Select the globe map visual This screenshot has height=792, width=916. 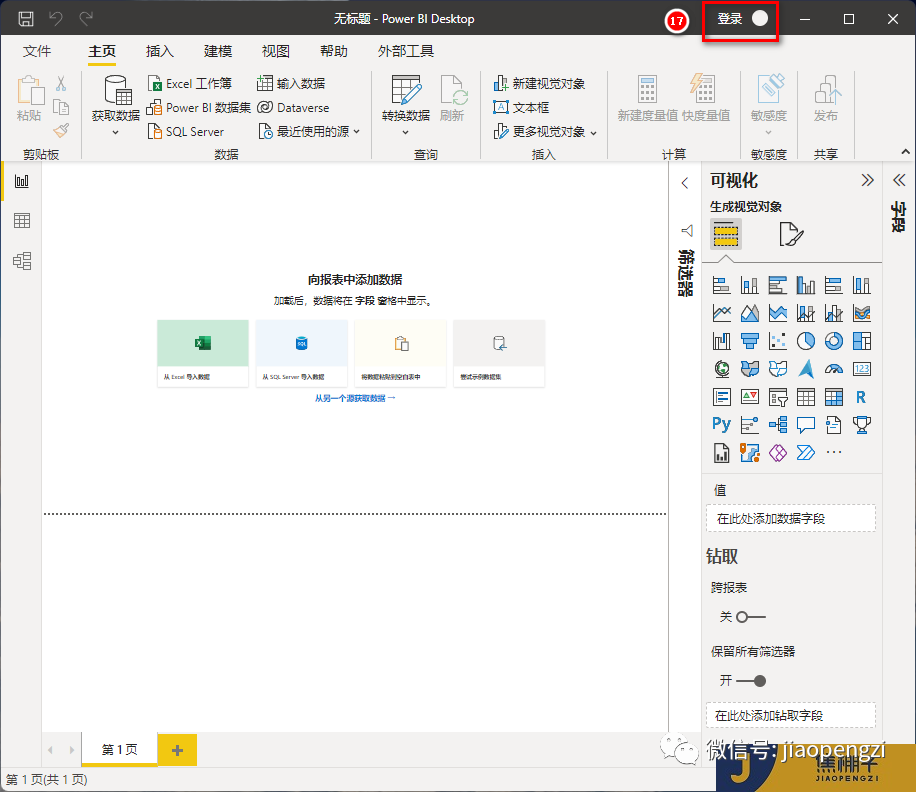coord(721,369)
